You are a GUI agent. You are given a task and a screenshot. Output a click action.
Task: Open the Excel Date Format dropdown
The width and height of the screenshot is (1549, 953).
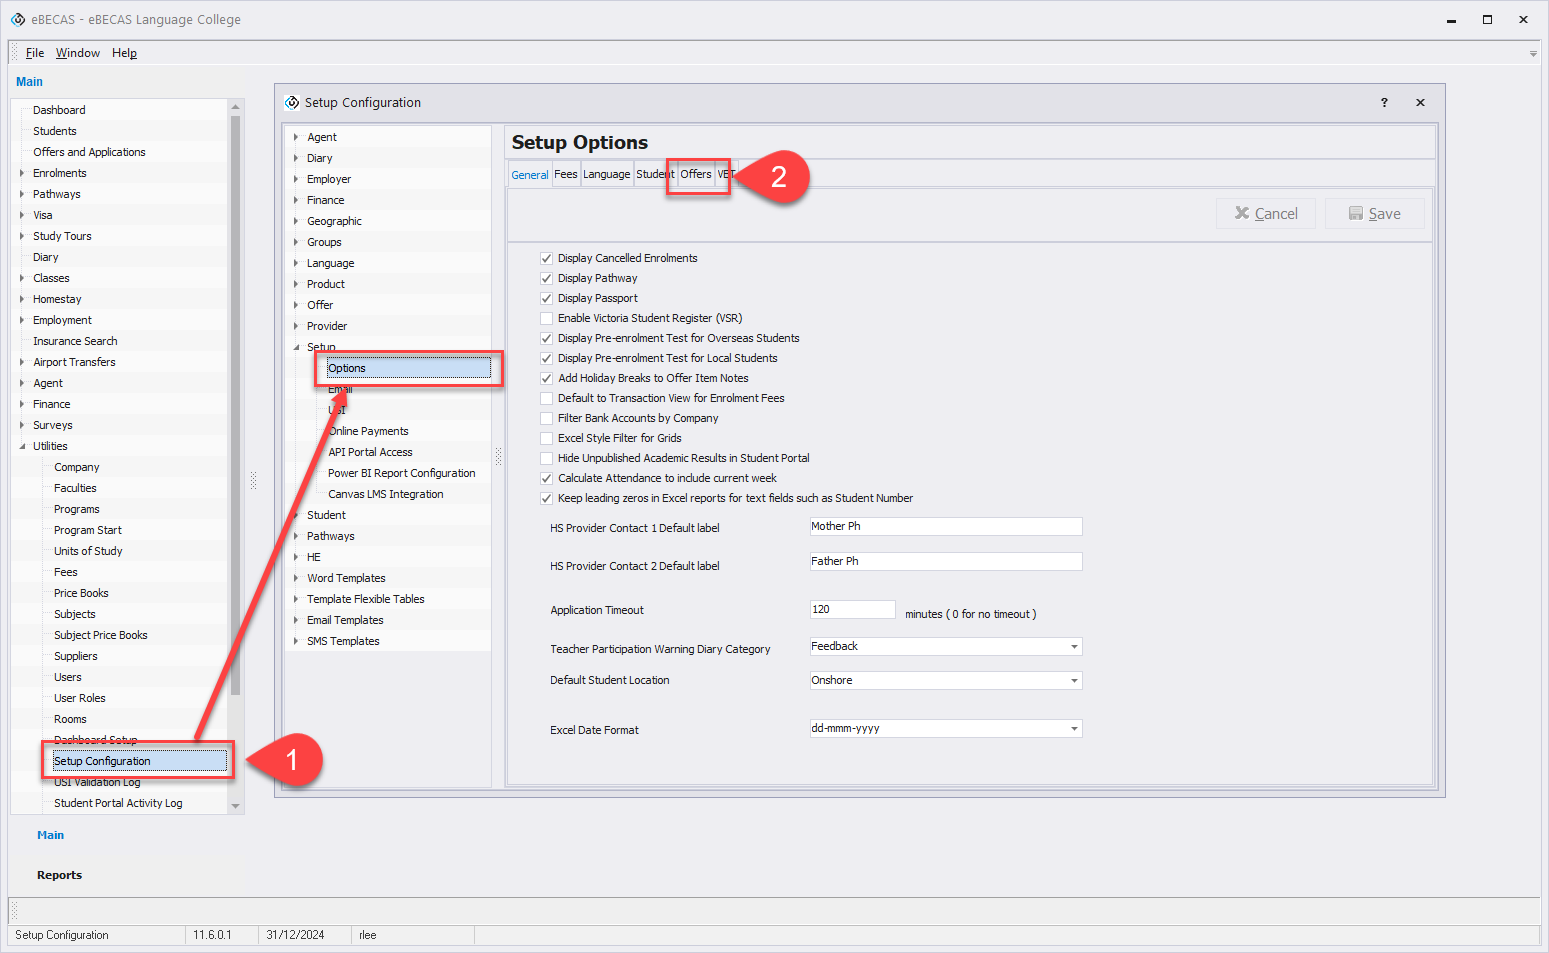[1074, 729]
